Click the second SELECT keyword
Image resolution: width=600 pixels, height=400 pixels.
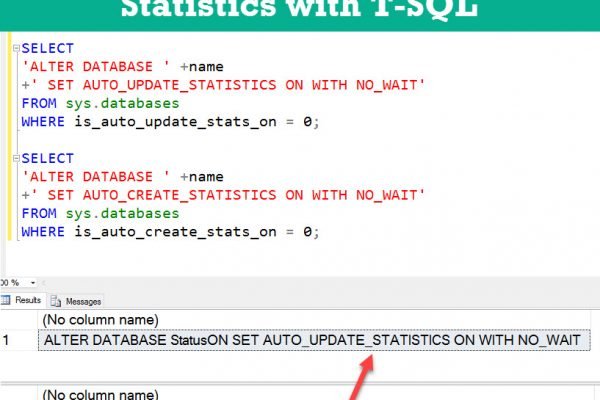[x=47, y=158]
